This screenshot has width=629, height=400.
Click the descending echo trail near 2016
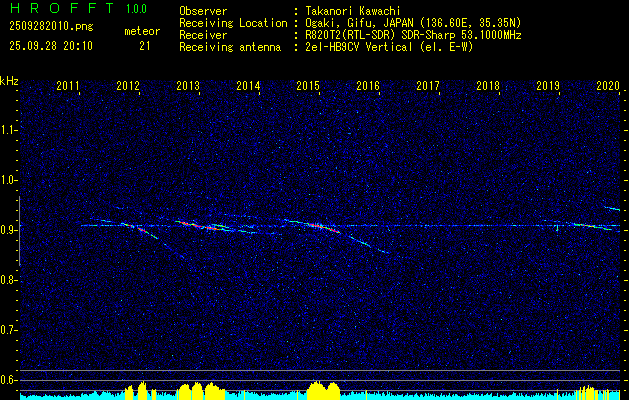(368, 244)
